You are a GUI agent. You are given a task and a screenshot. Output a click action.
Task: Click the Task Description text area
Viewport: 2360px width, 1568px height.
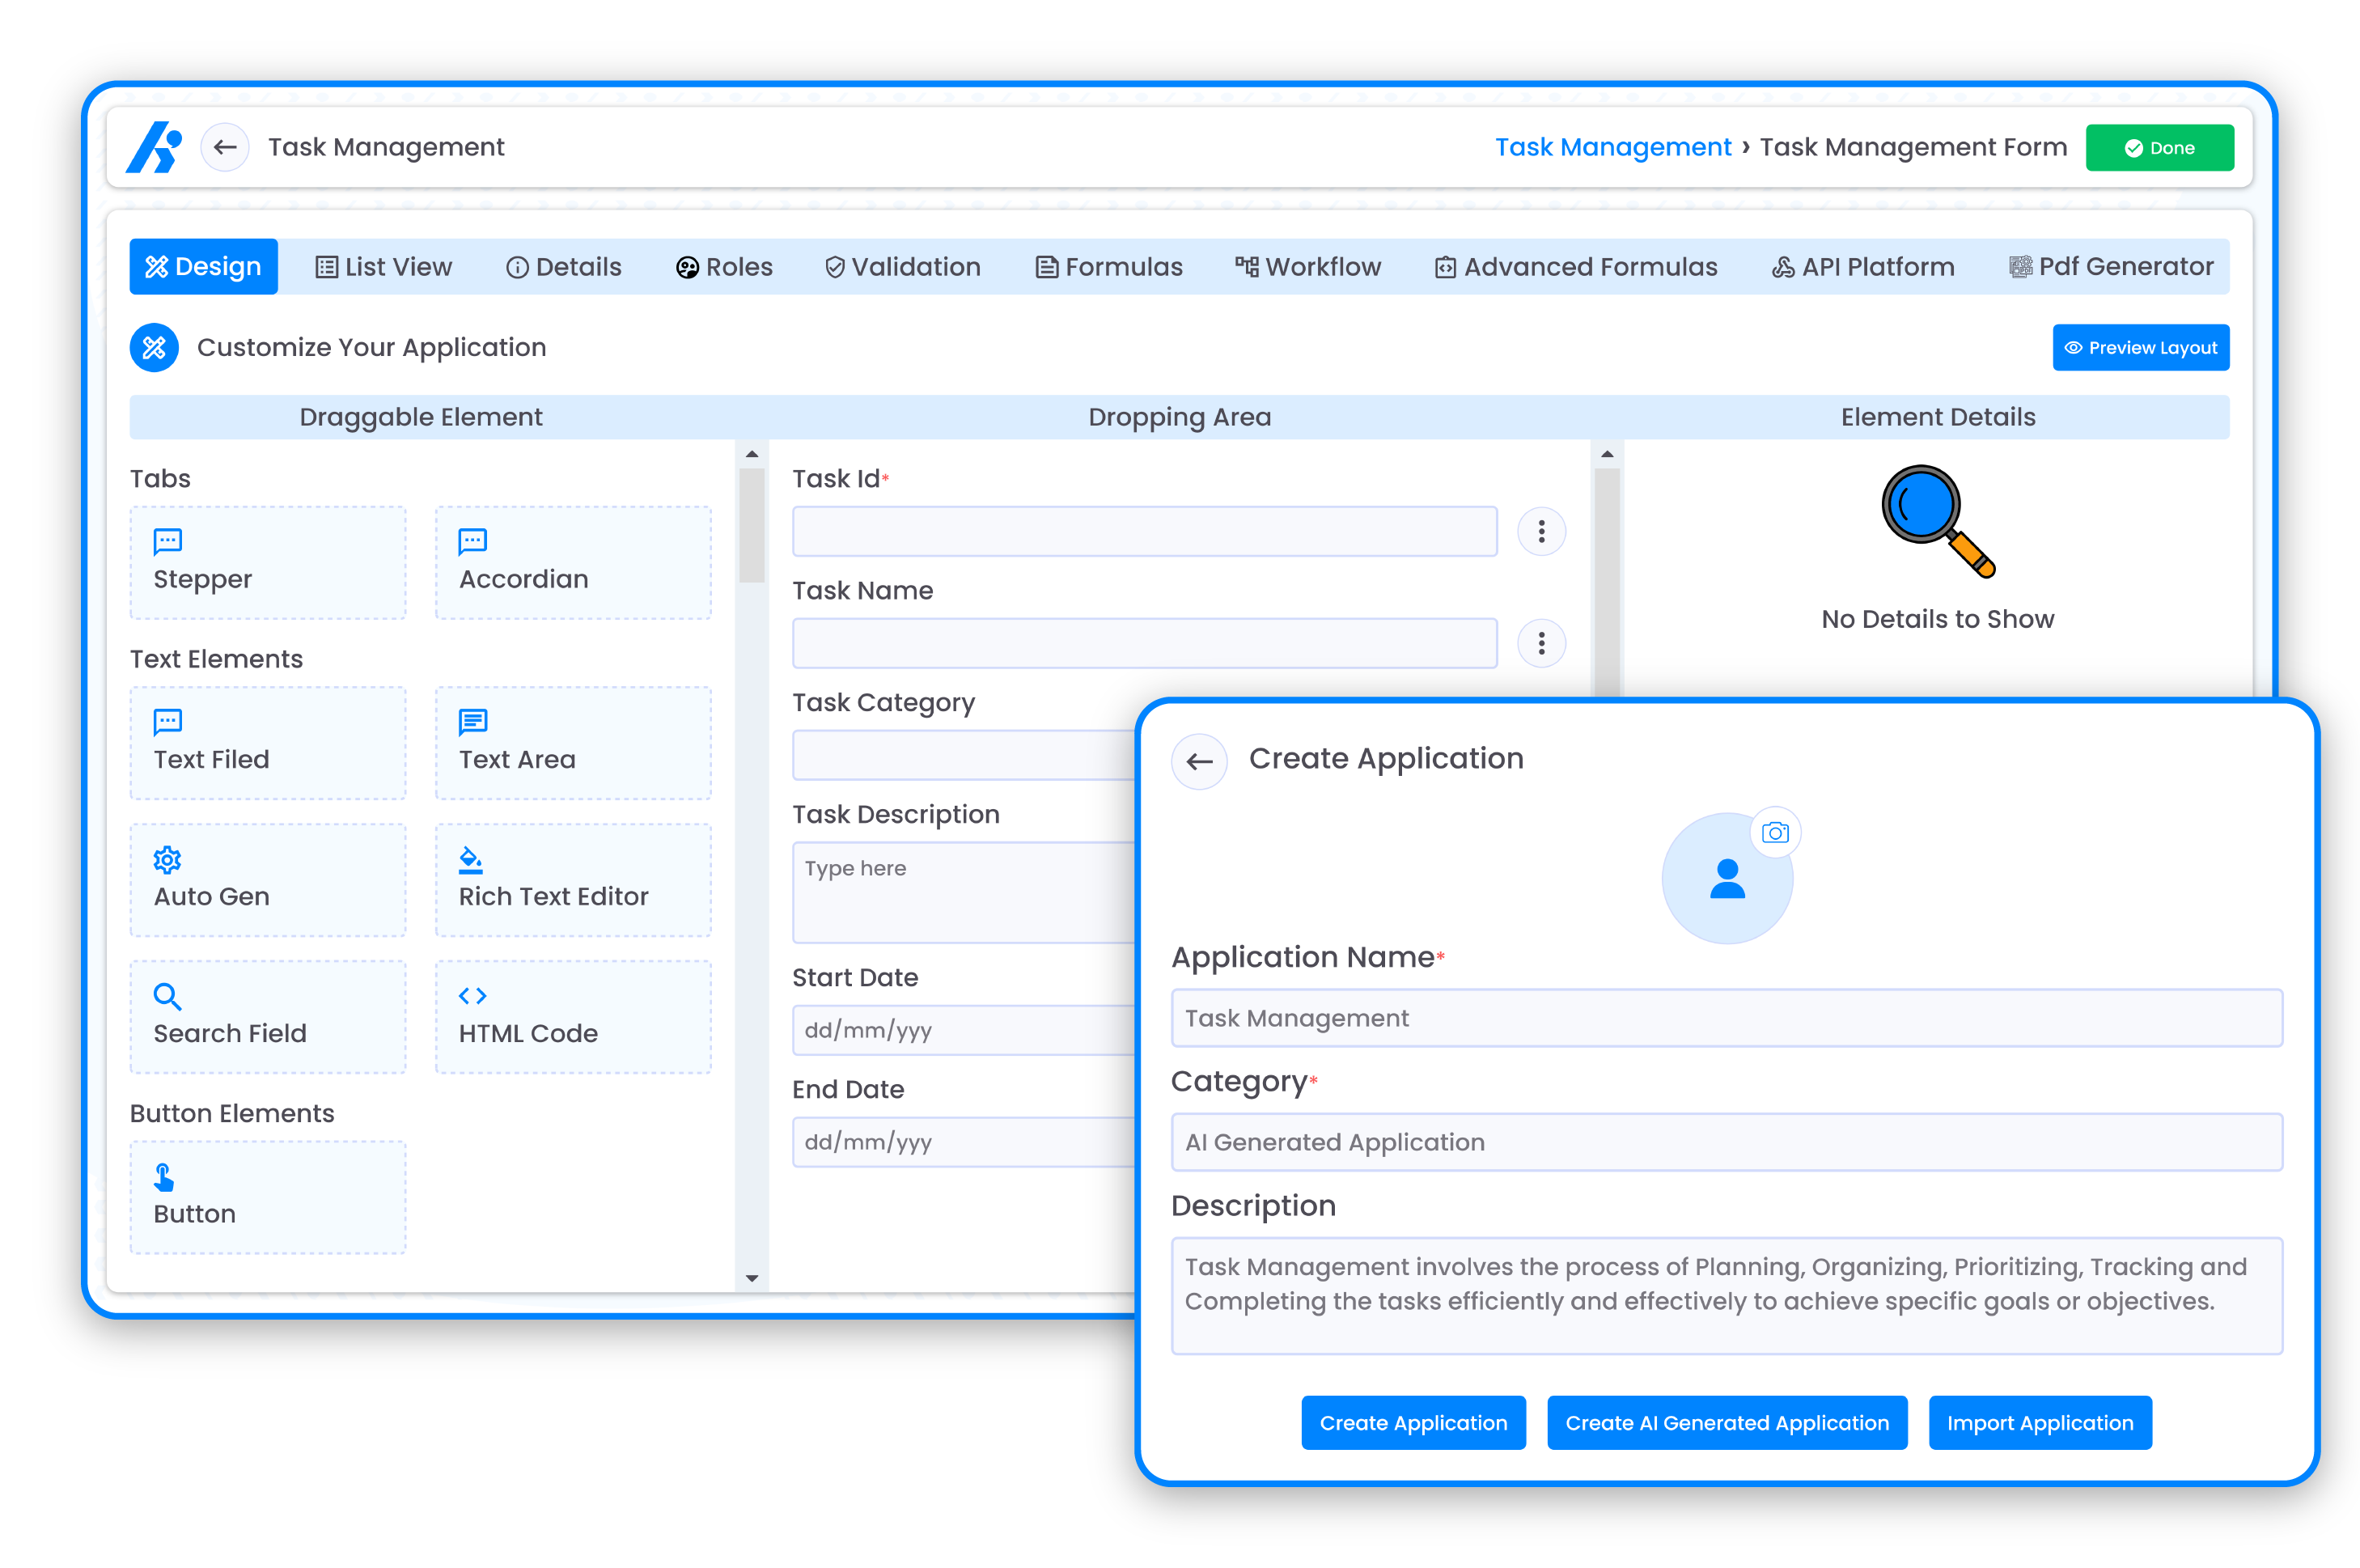tap(964, 892)
